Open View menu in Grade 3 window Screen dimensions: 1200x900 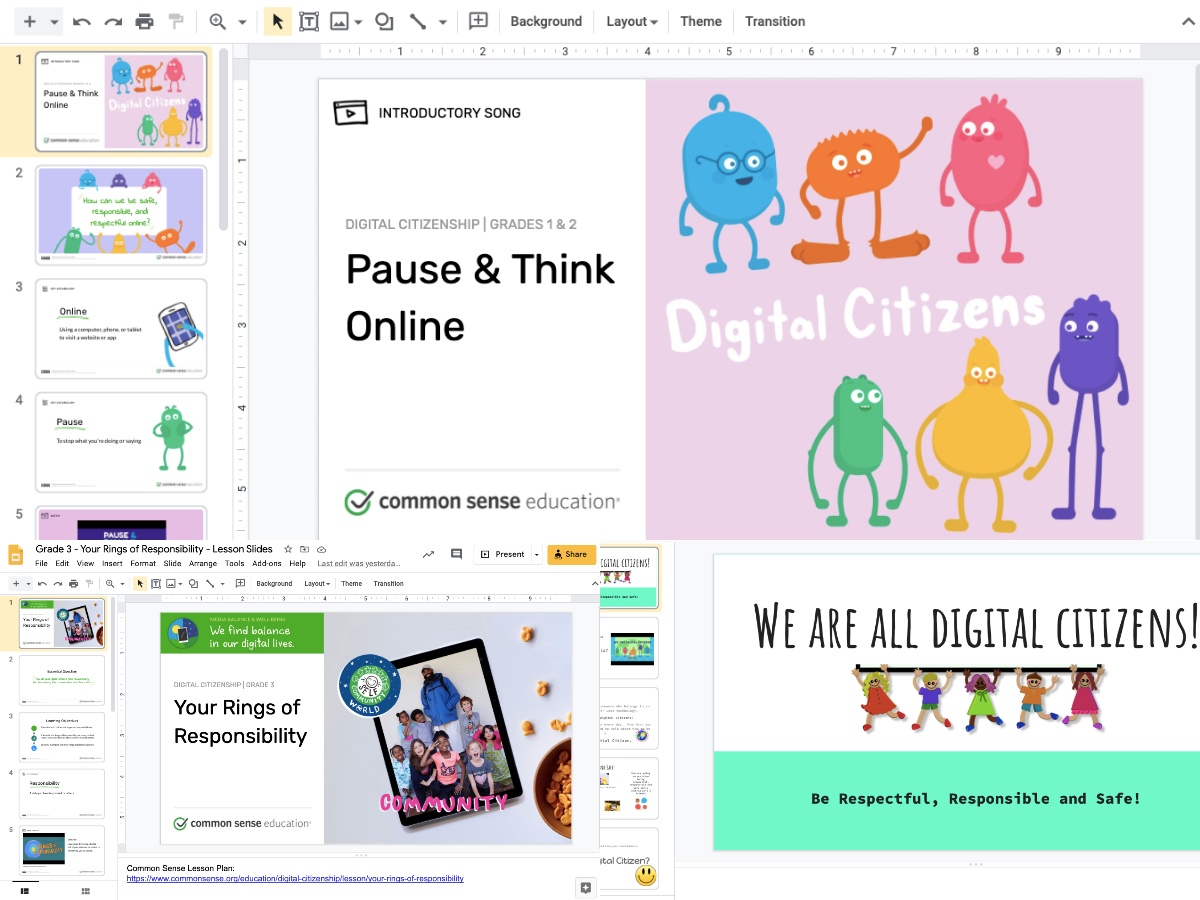[85, 564]
